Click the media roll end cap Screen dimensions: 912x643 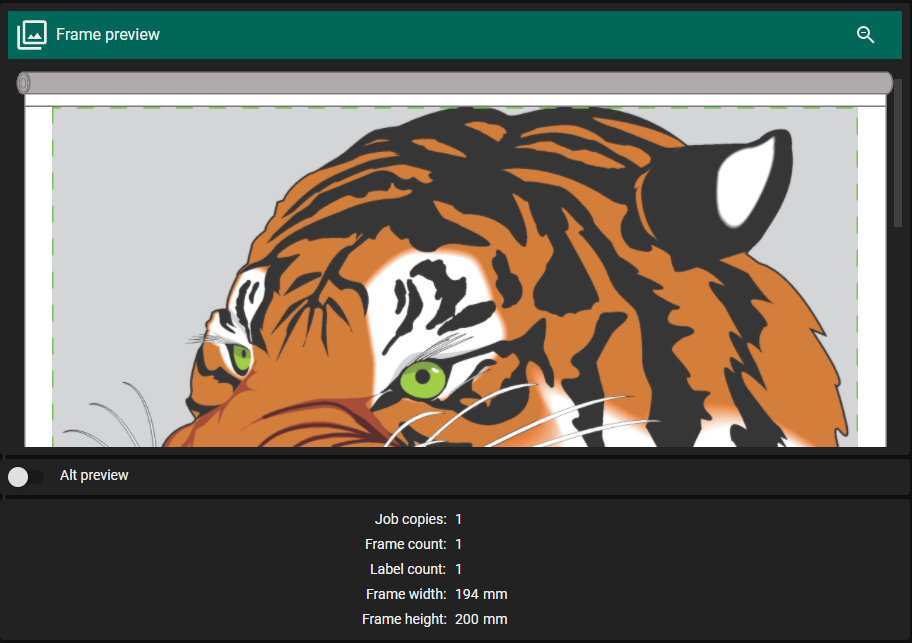click(23, 84)
